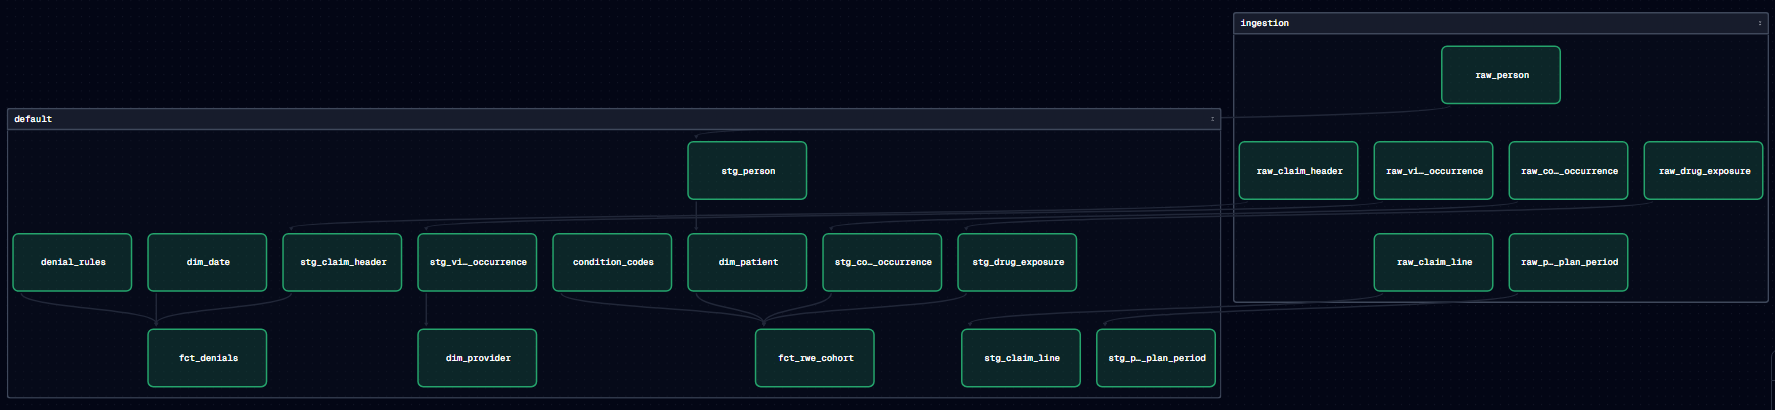
Task: Select the stg_drug_exposure node
Action: point(1017,262)
